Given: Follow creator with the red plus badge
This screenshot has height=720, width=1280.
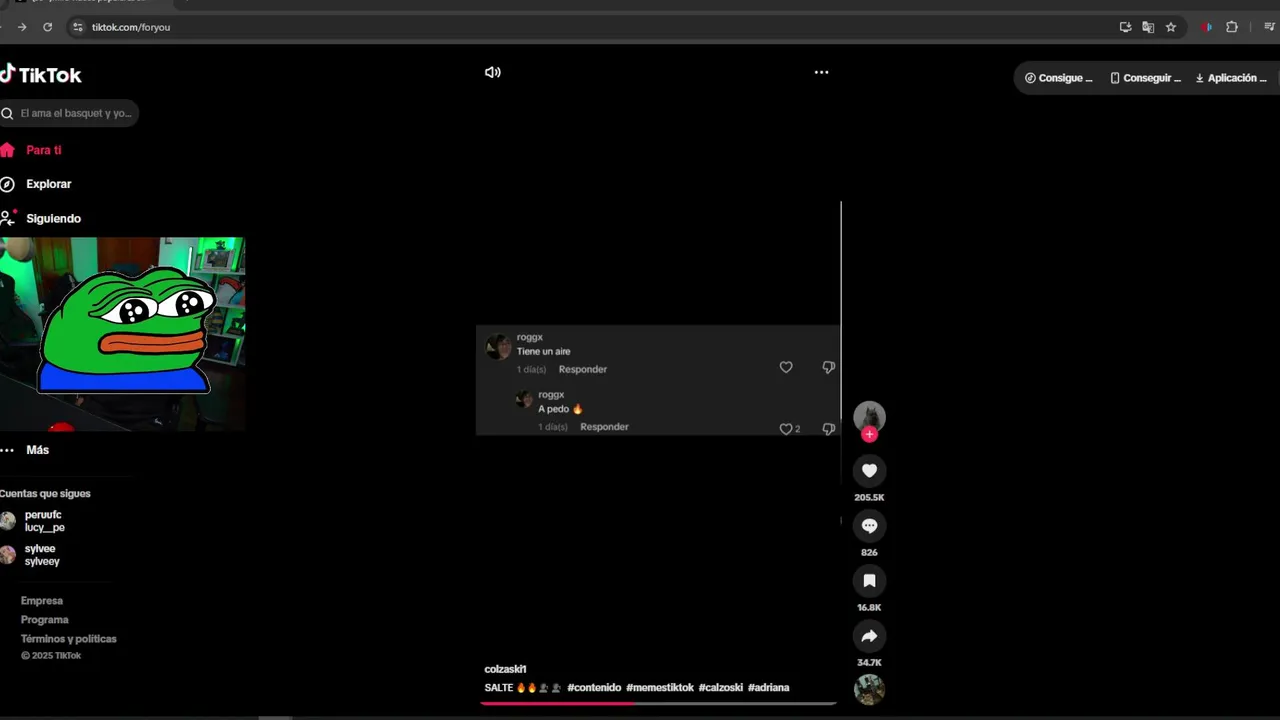Looking at the screenshot, I should [869, 434].
